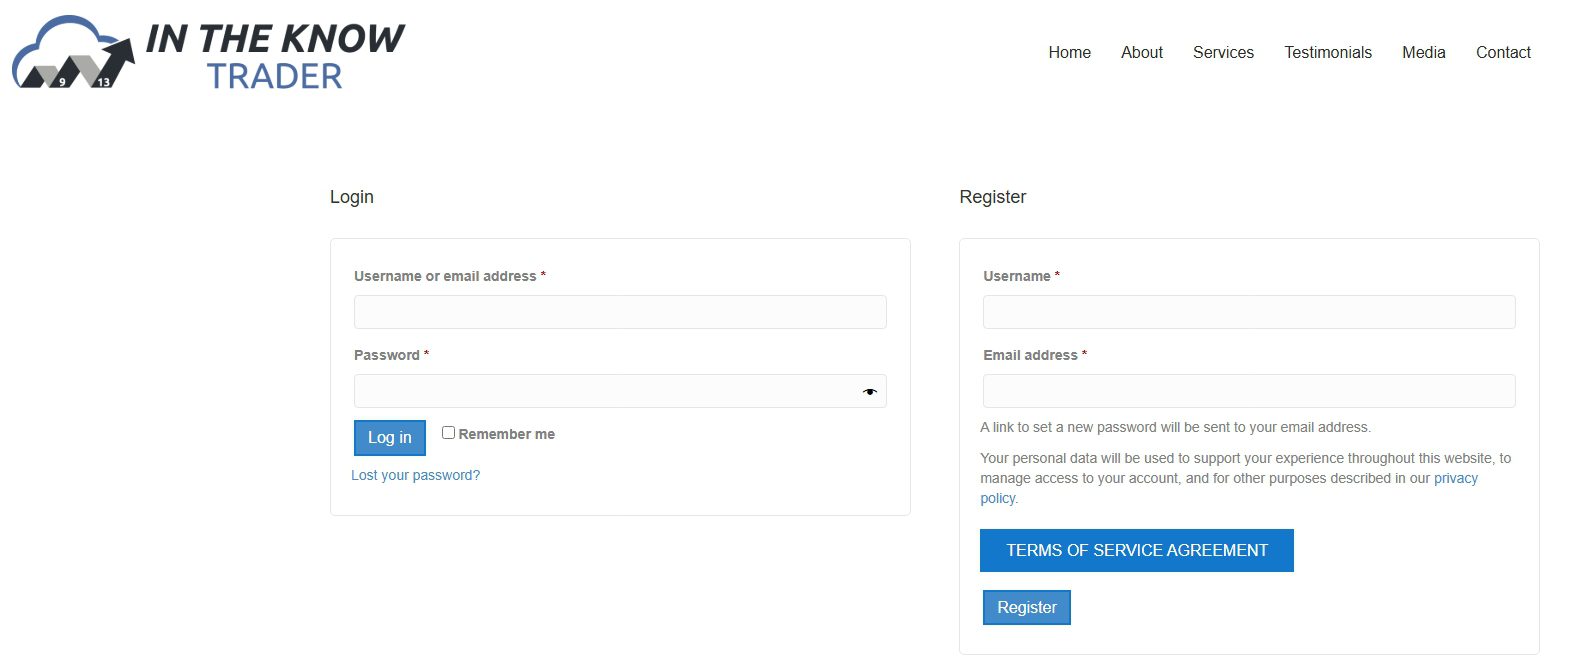The height and width of the screenshot is (671, 1573).
Task: Open the Home menu item
Action: pos(1069,52)
